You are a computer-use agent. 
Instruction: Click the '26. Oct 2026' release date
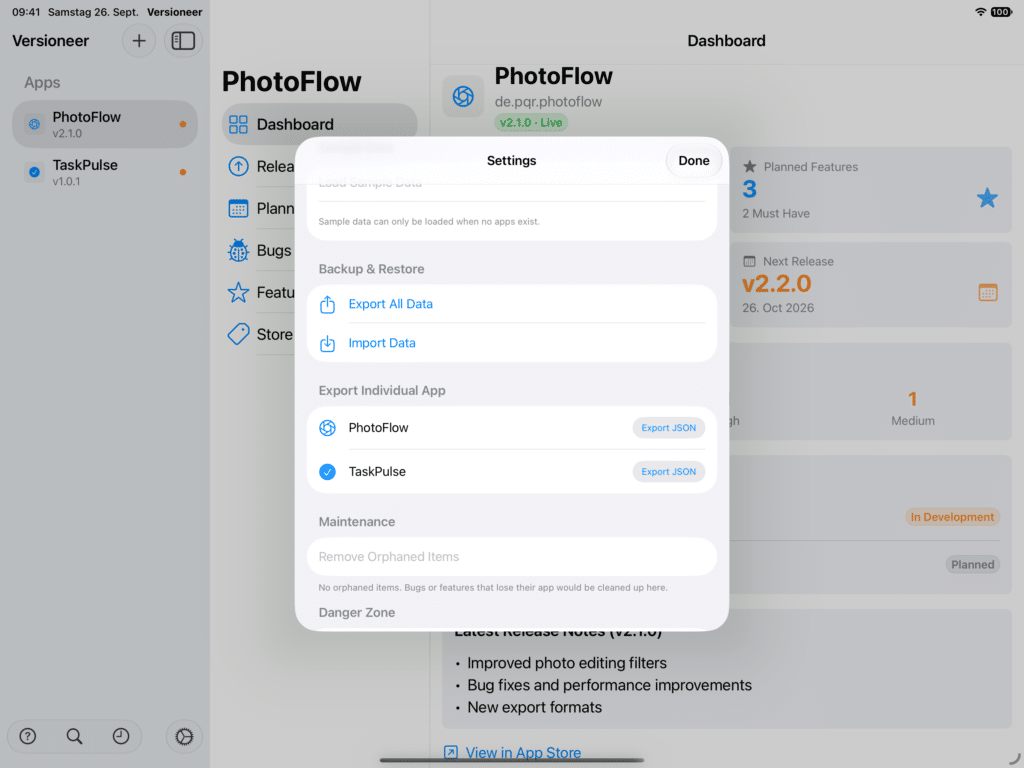coord(778,308)
